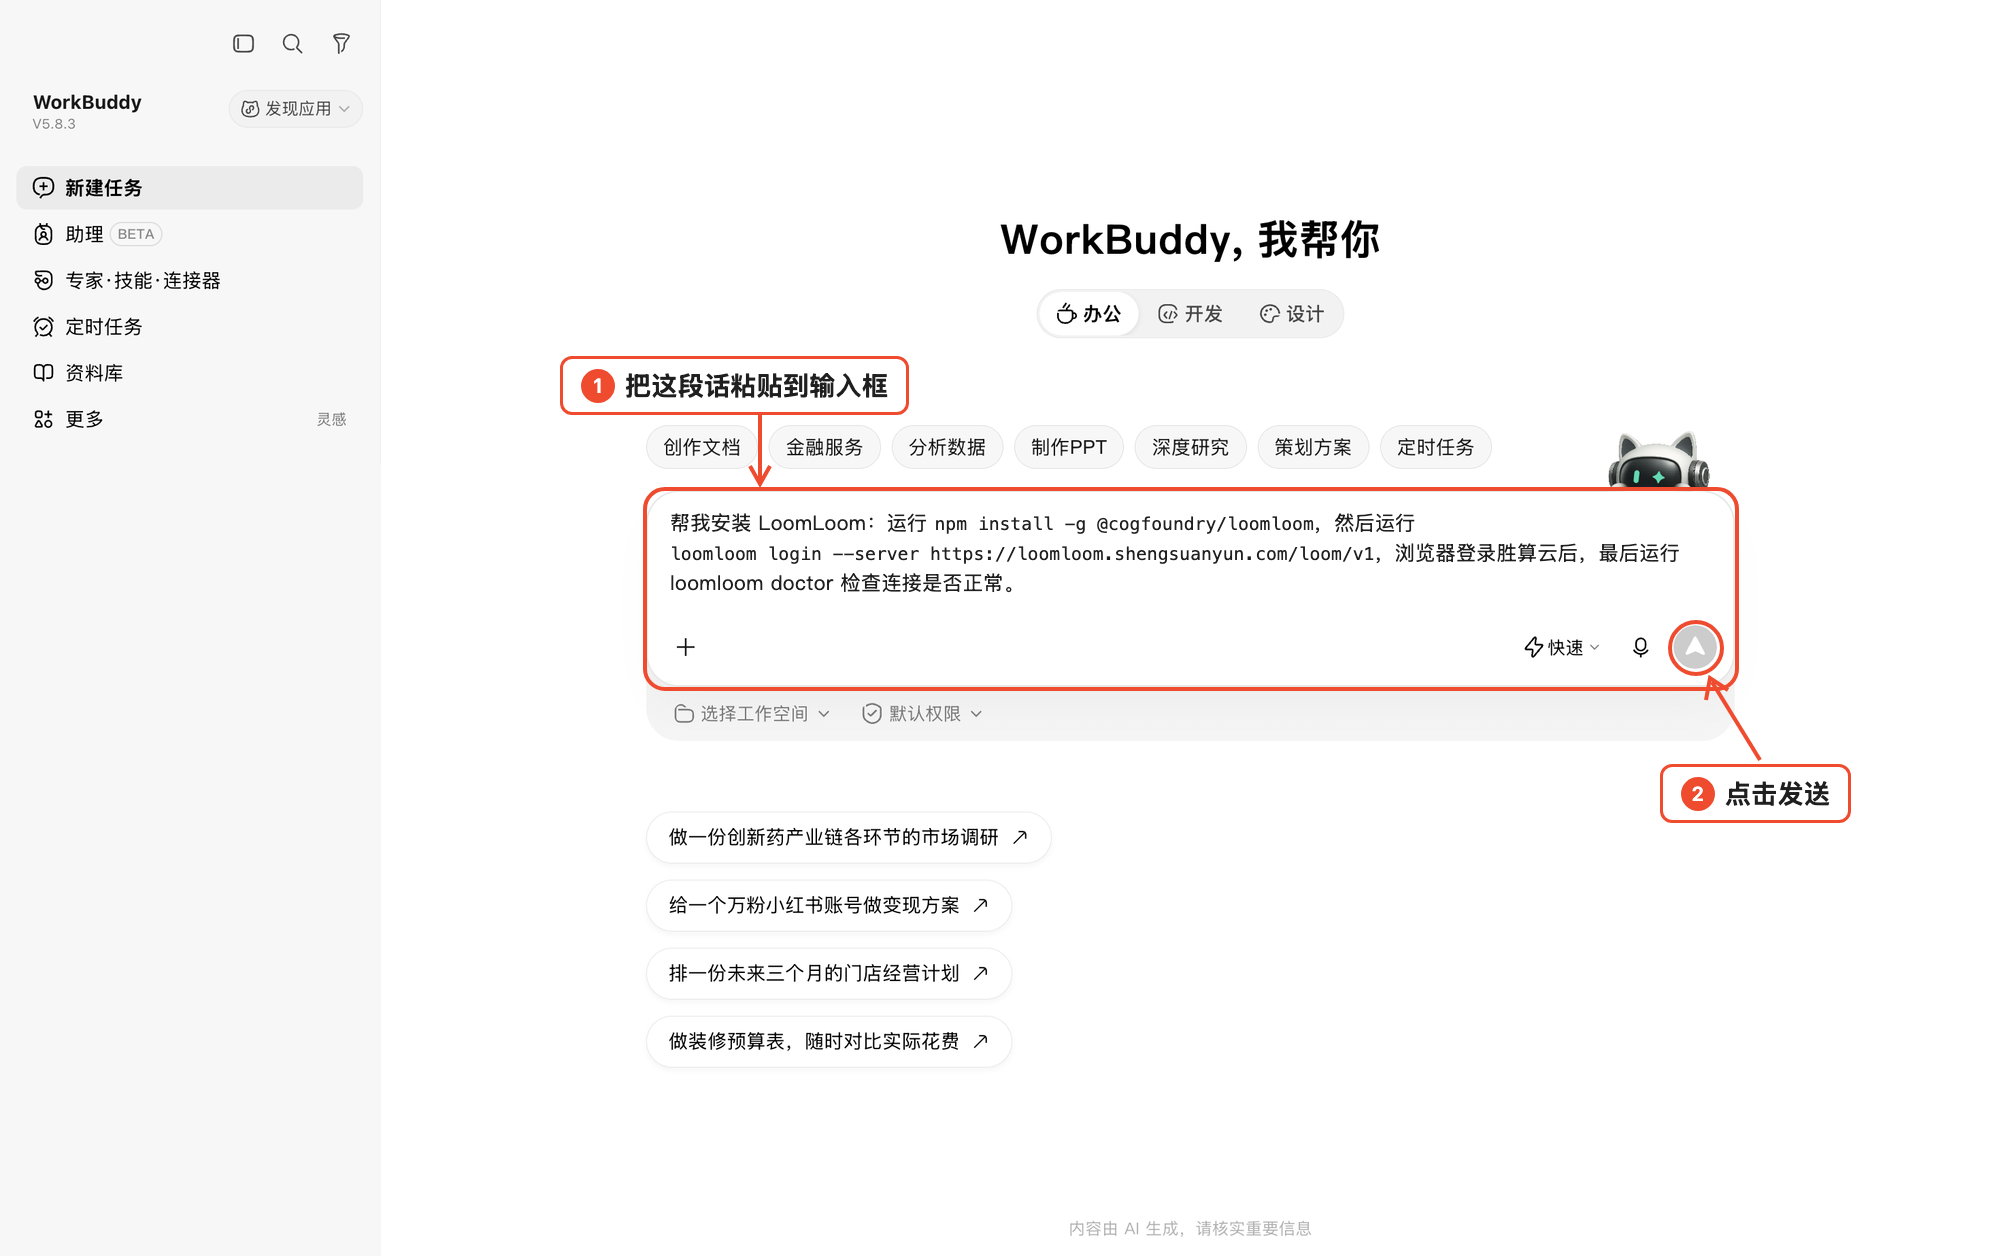Click inside the message input text area
This screenshot has height=1256, width=2000.
[x=1190, y=553]
